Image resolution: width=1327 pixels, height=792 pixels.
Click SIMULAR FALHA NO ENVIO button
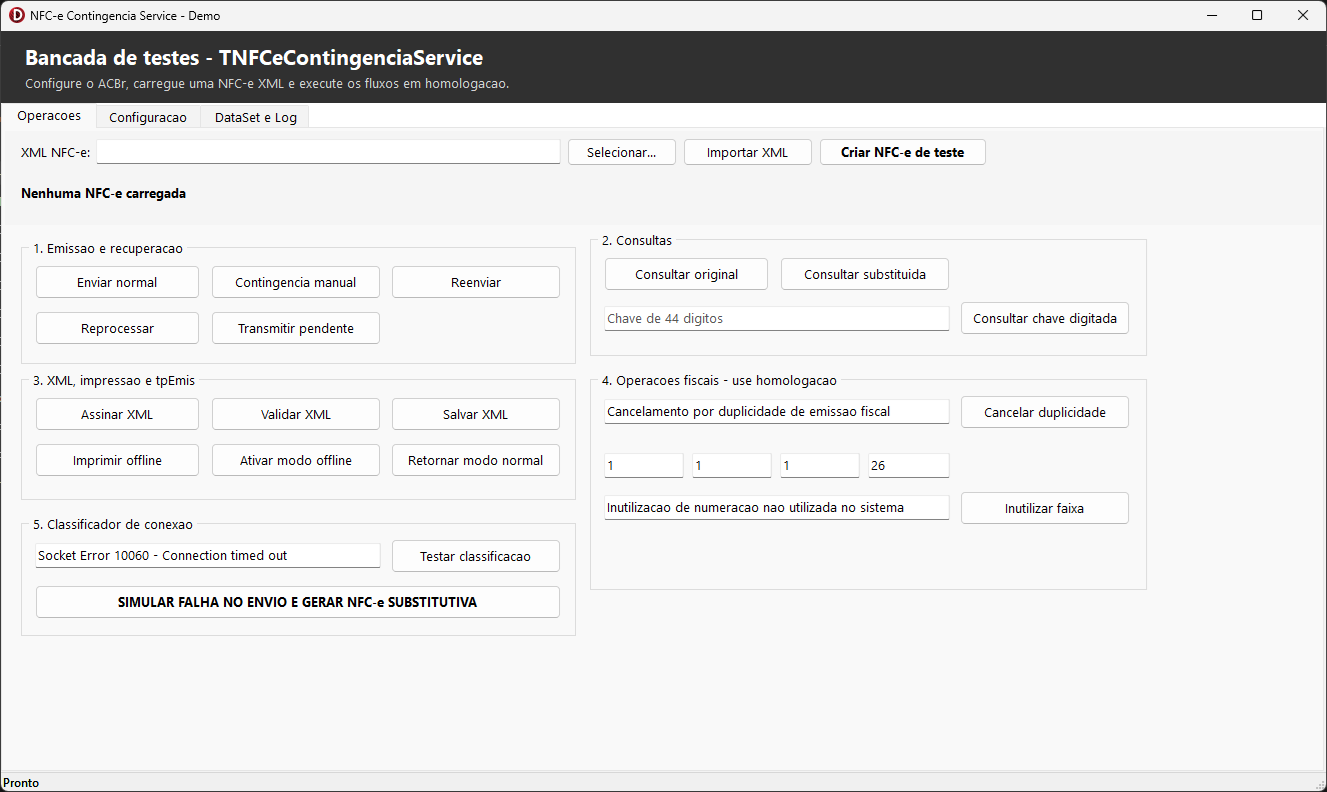[x=298, y=602]
